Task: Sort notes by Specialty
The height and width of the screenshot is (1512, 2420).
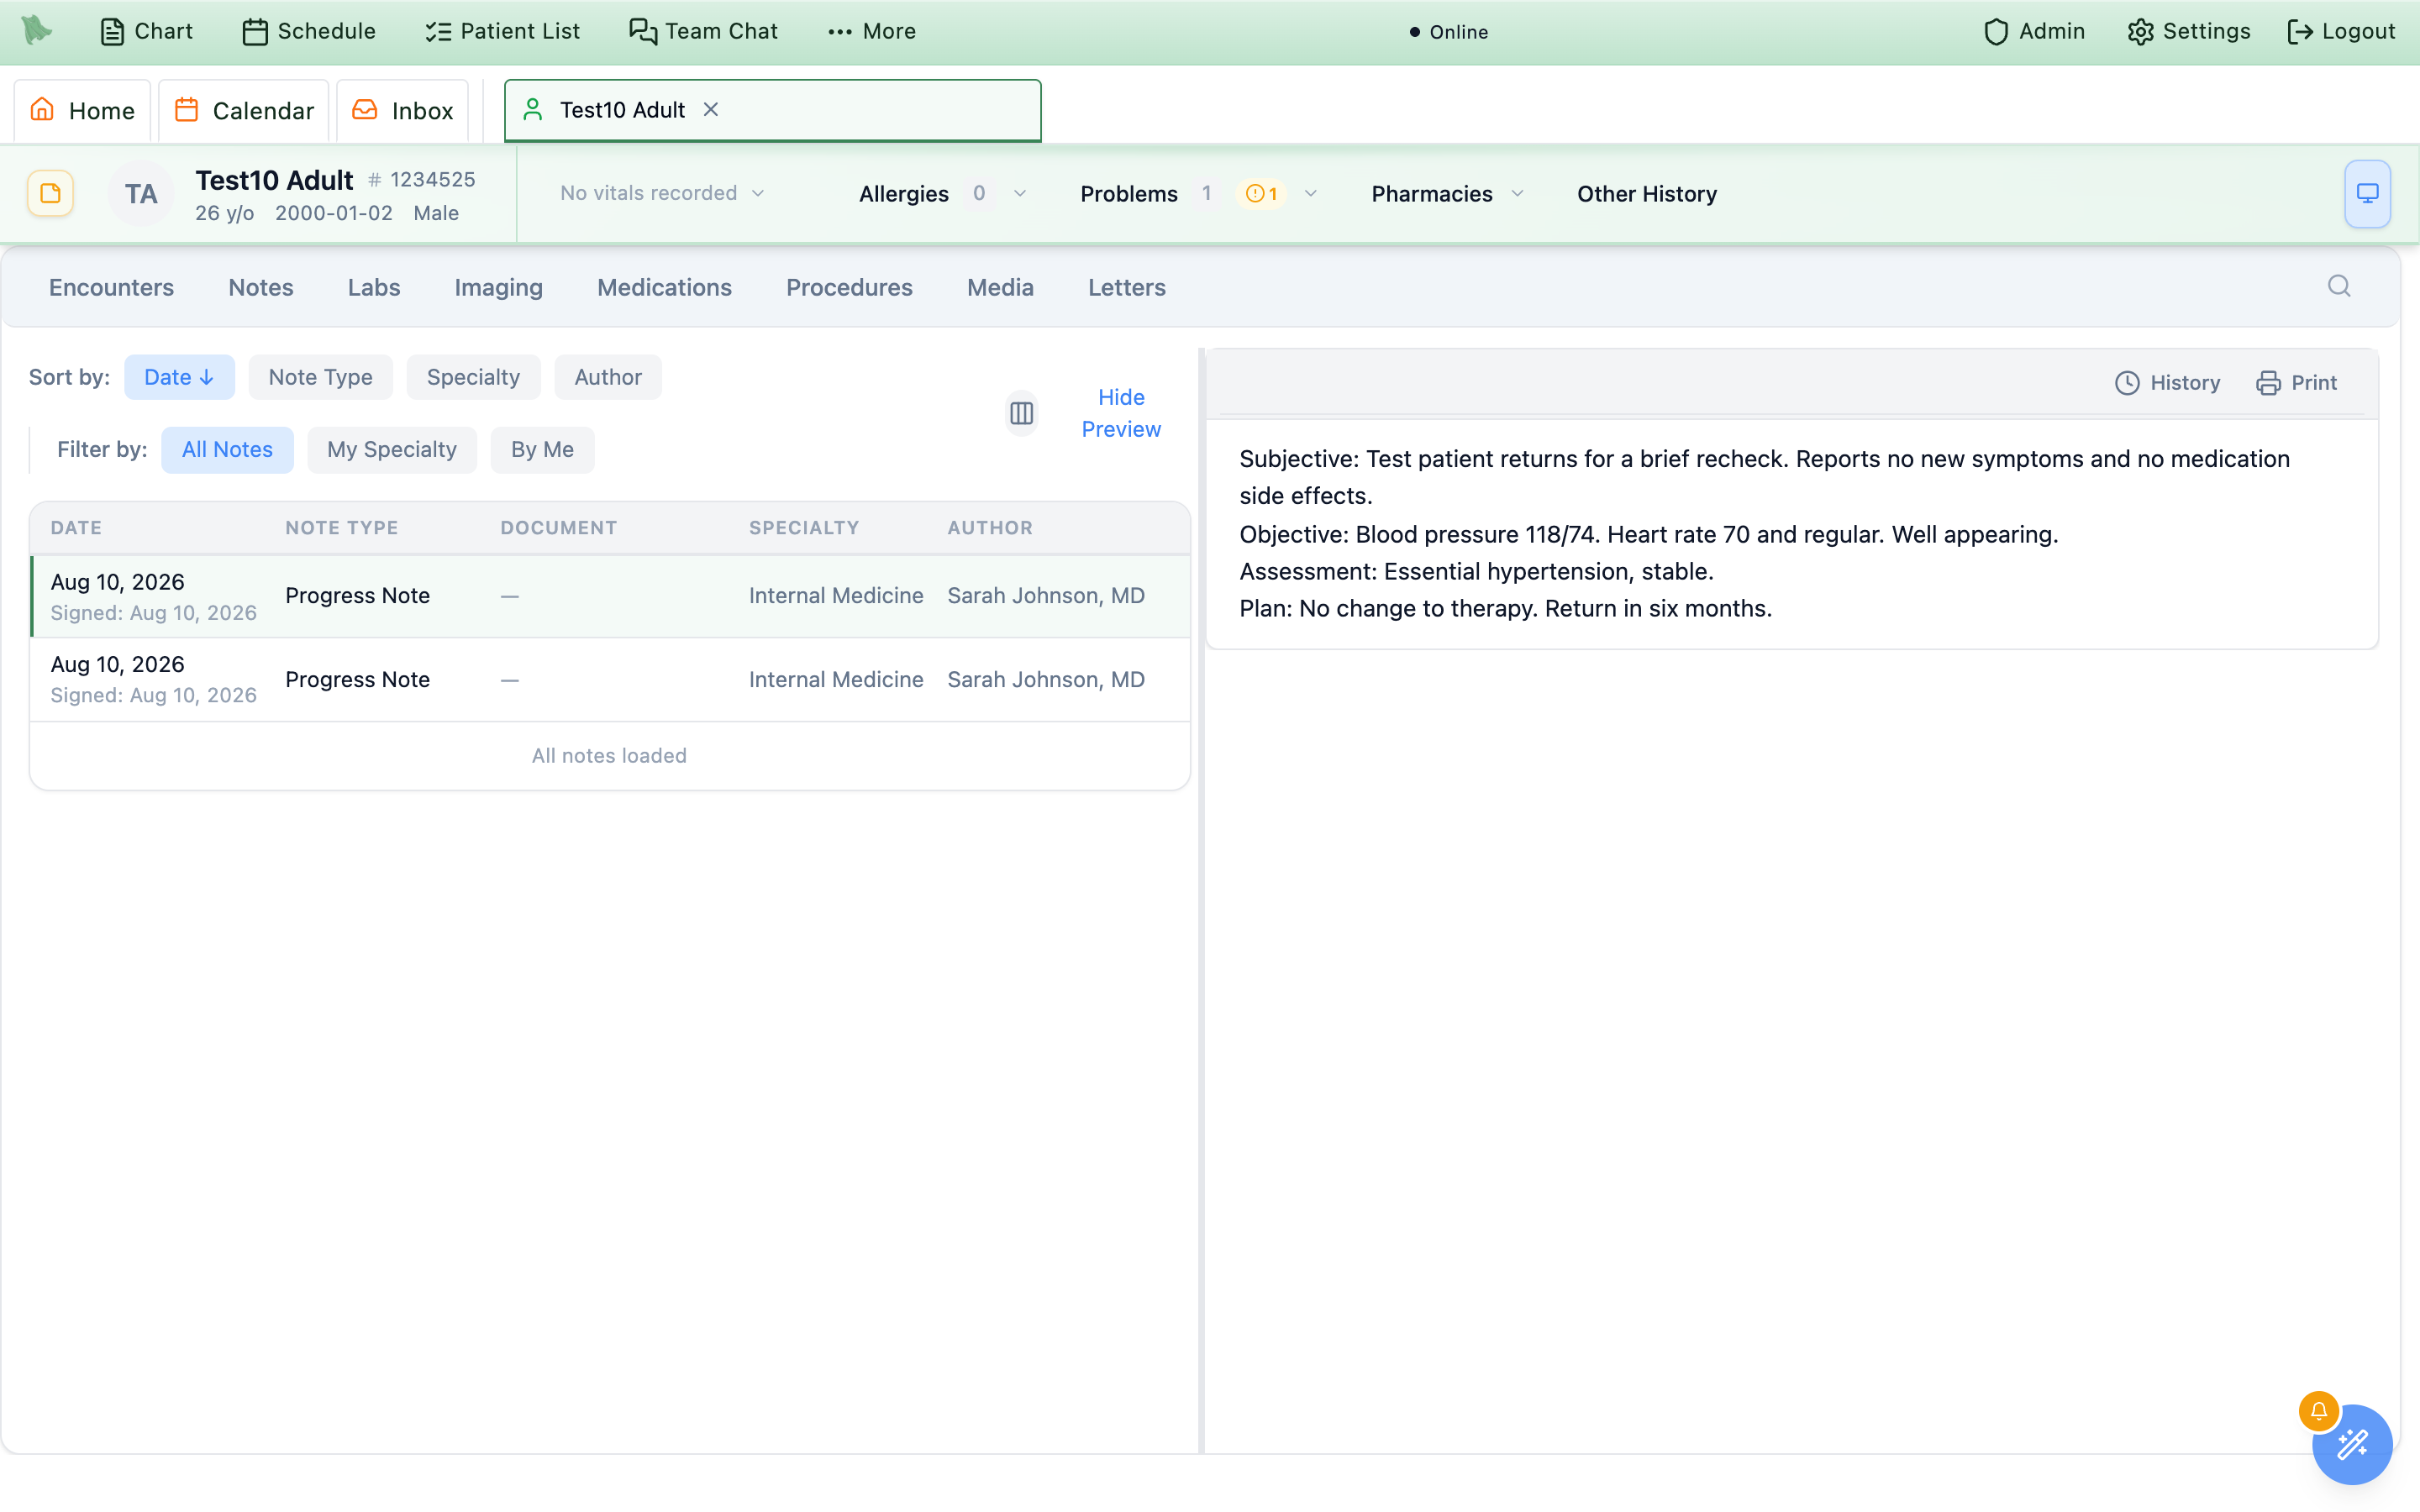Action: click(x=473, y=377)
